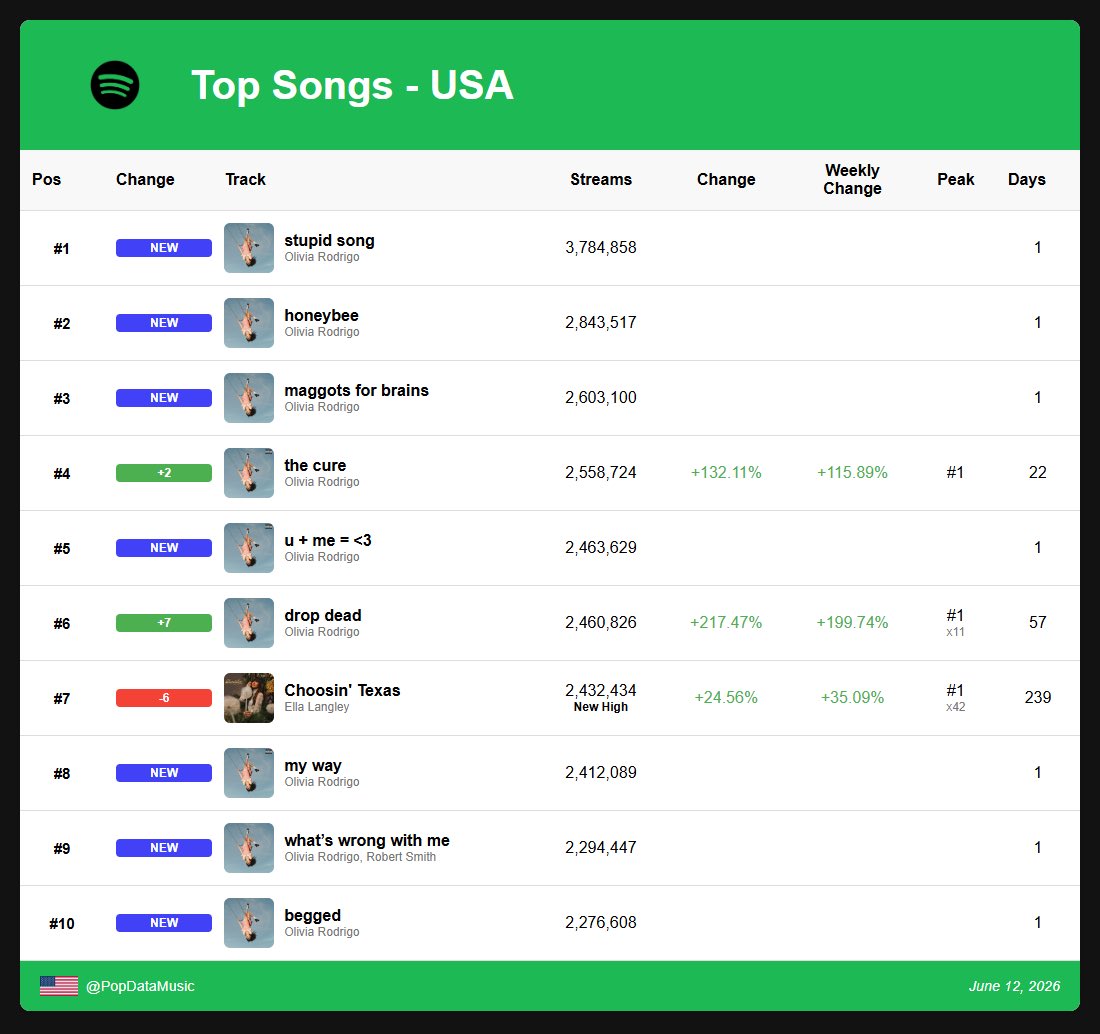Select the my way track title
Screen dimensions: 1100x1034
point(313,766)
